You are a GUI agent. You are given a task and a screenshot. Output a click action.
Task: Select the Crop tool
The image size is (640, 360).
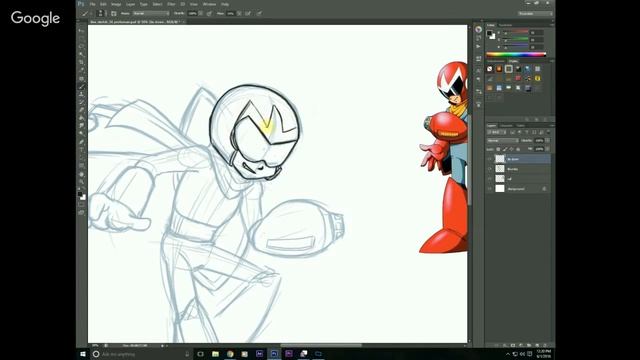82,62
